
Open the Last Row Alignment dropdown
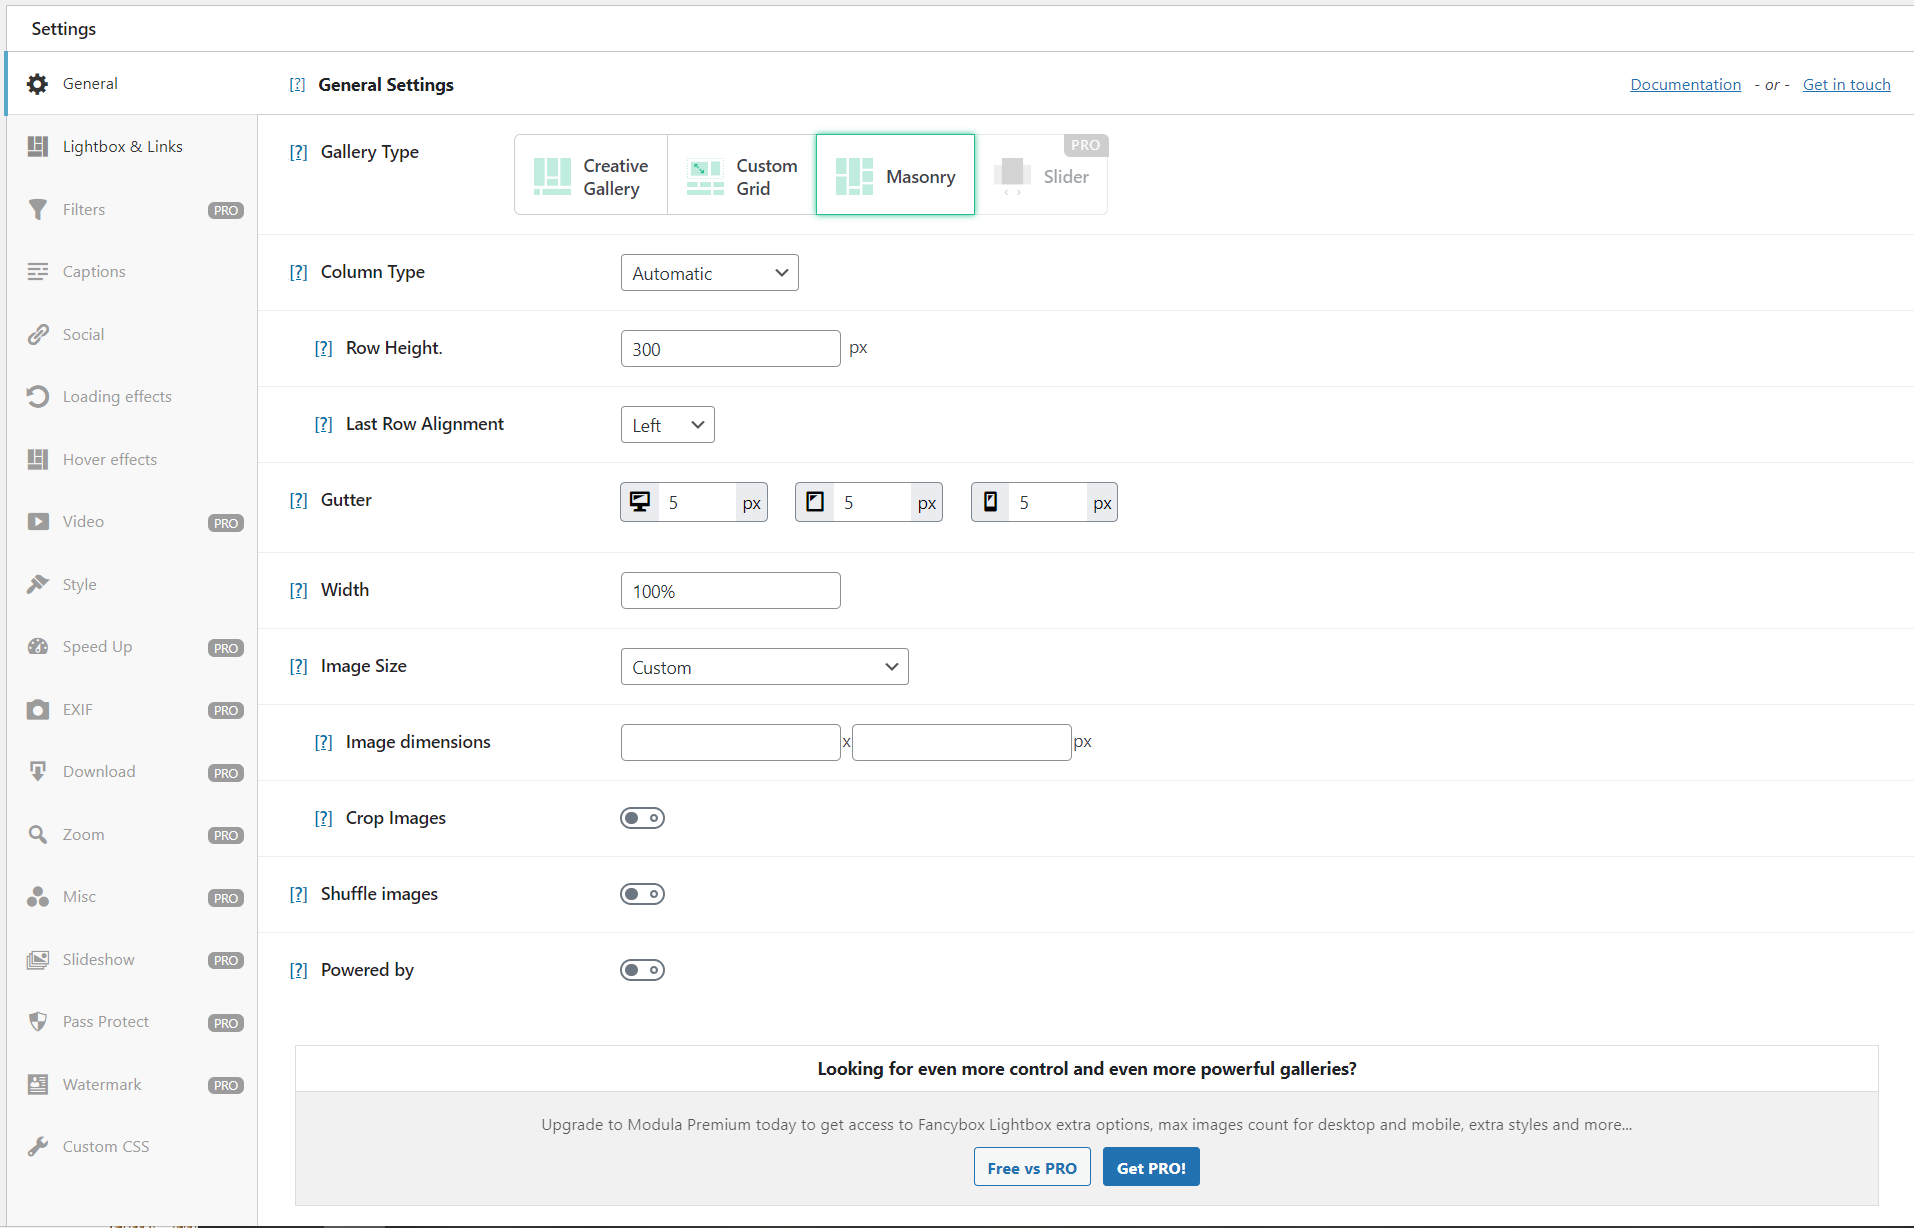coord(667,425)
